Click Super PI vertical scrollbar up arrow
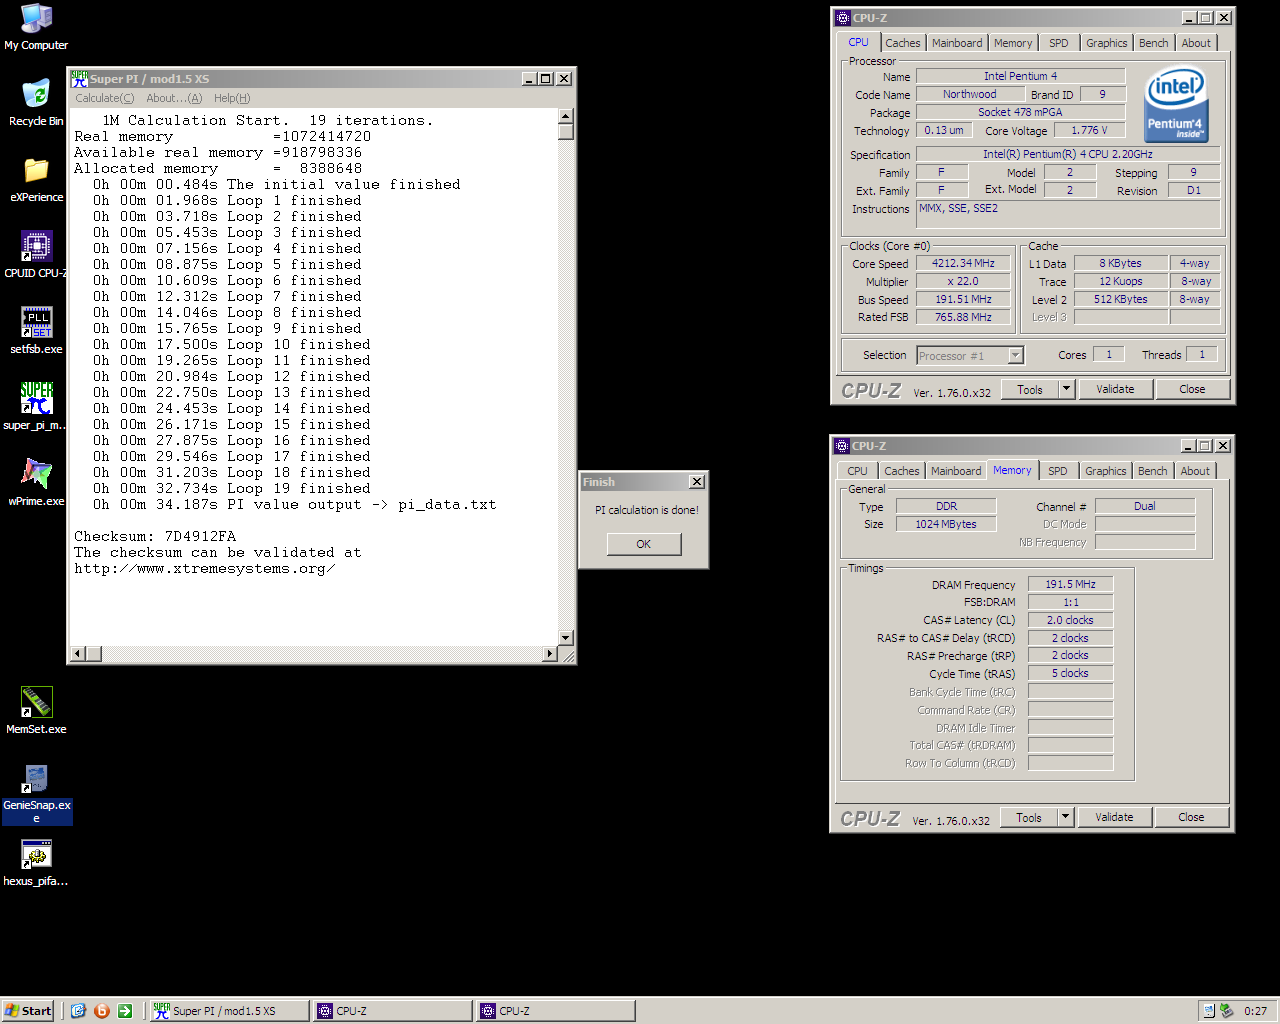Screen dimensions: 1280x1024 (566, 116)
